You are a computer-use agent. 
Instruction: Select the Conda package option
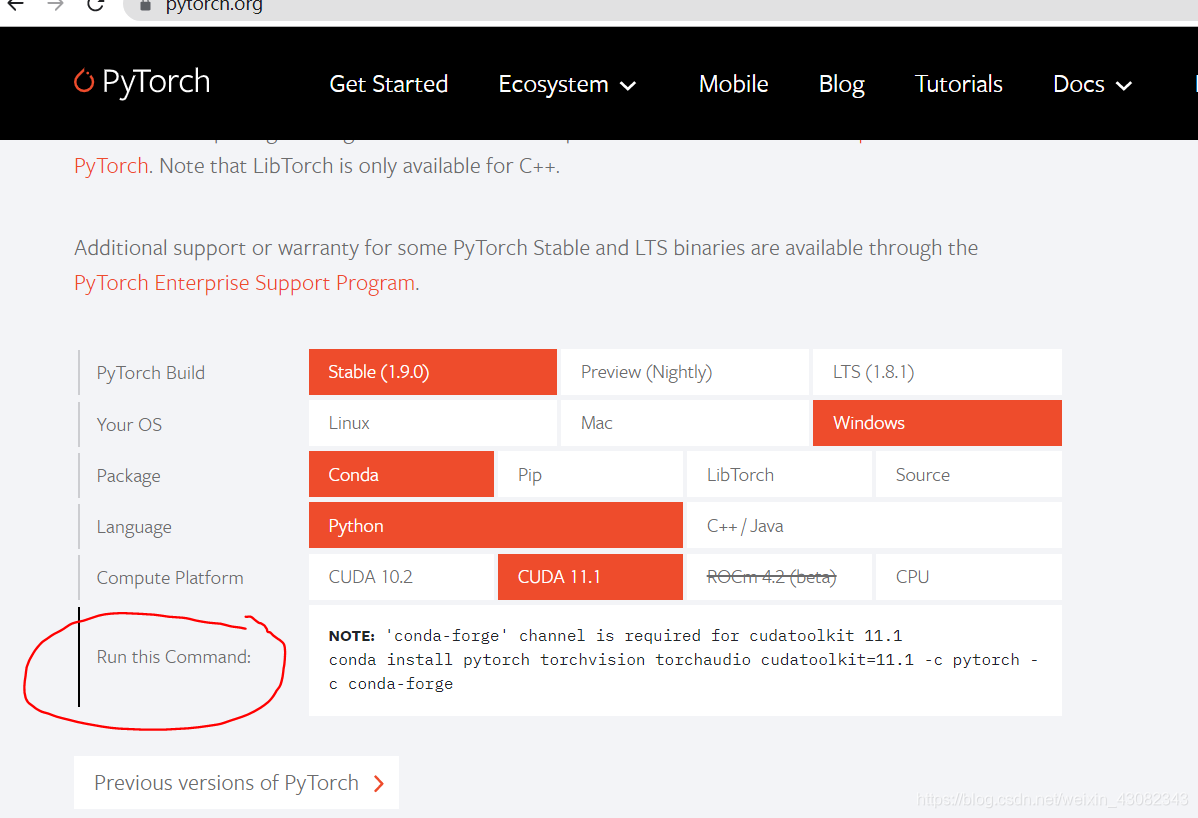(401, 474)
